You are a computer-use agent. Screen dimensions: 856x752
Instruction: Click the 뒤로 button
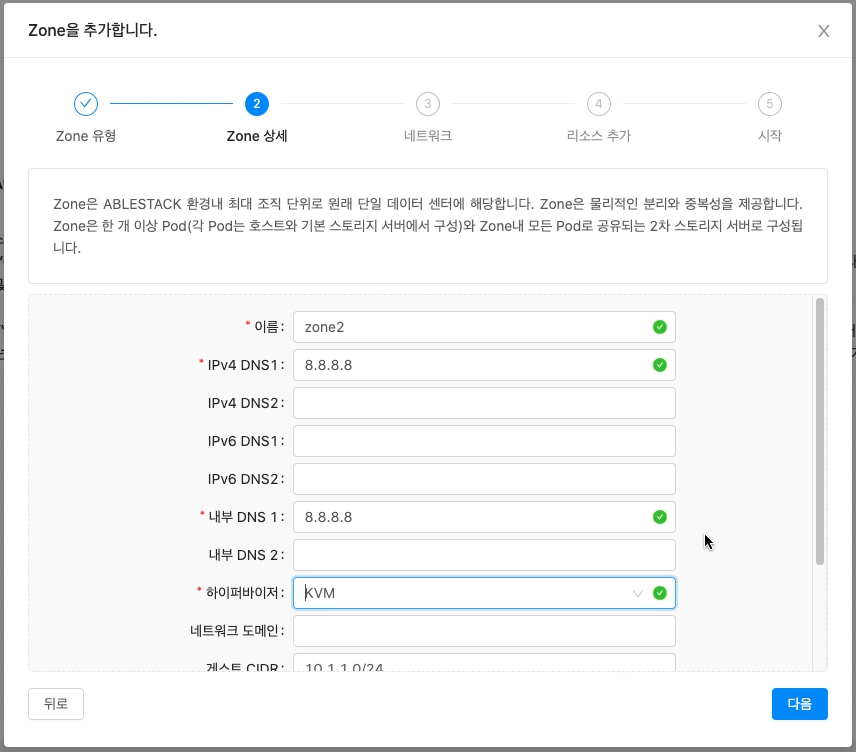click(55, 703)
